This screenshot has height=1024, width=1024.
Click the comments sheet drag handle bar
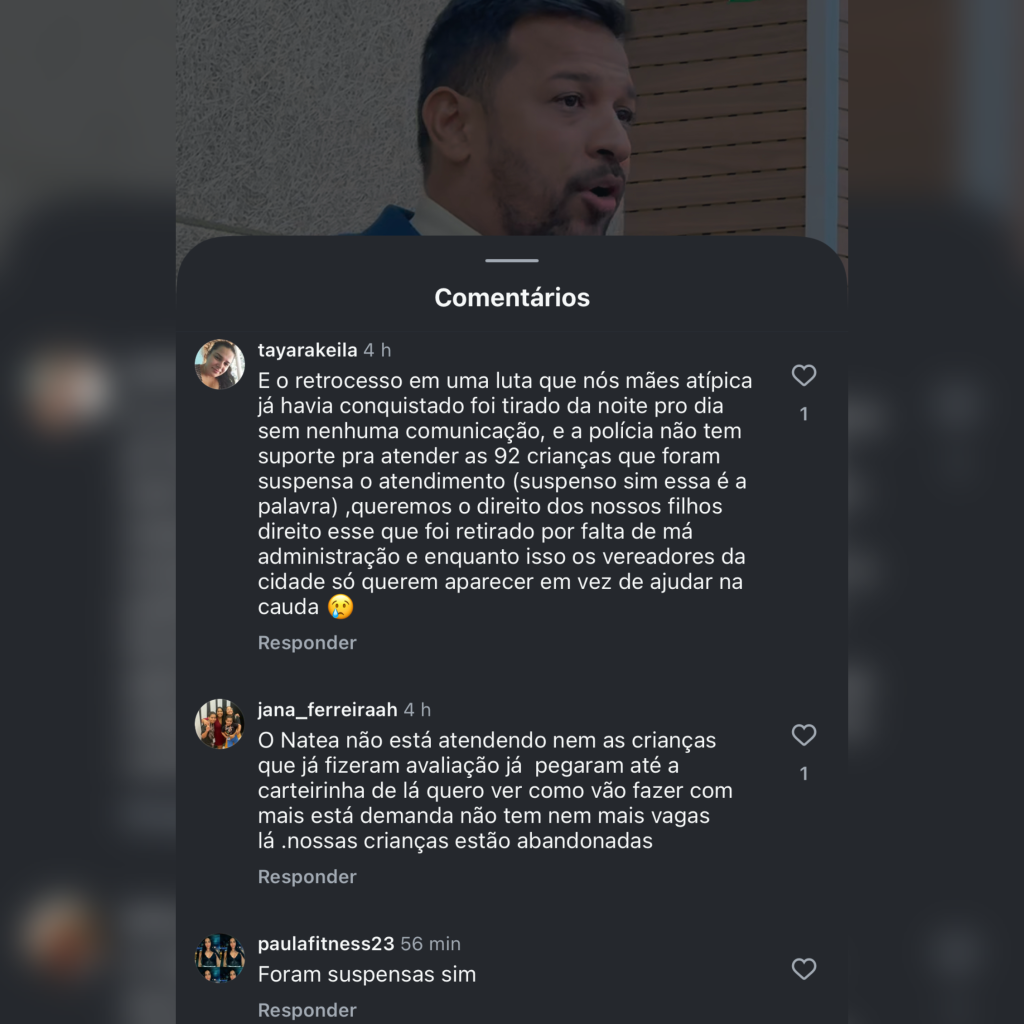coord(512,261)
